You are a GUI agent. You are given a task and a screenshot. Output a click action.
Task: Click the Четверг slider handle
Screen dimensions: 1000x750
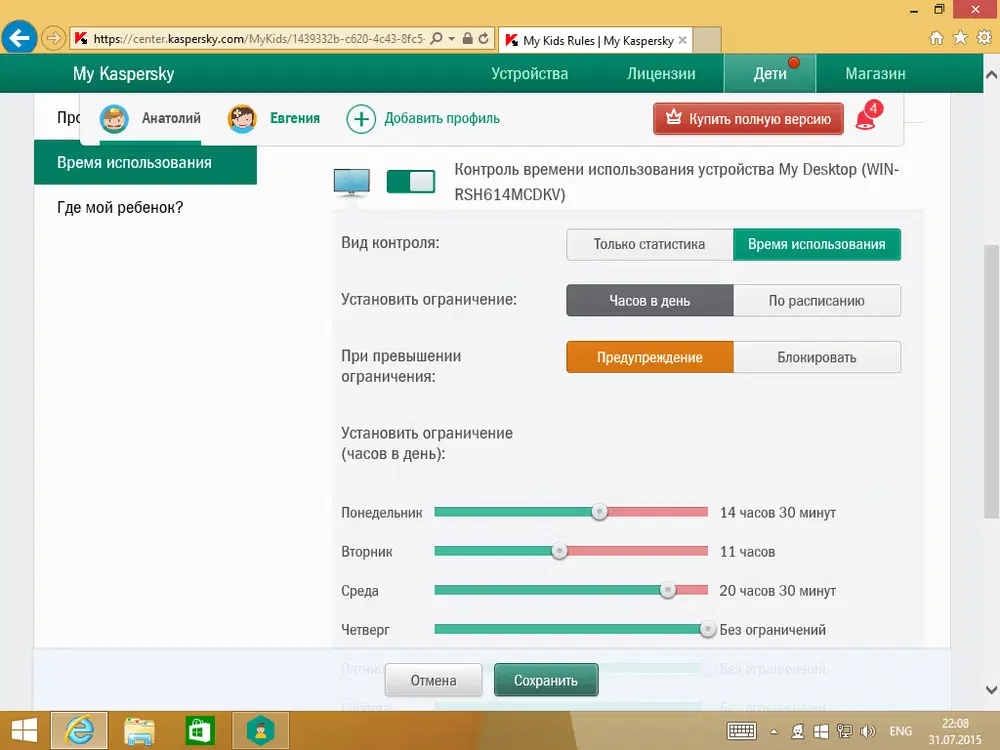click(x=707, y=629)
